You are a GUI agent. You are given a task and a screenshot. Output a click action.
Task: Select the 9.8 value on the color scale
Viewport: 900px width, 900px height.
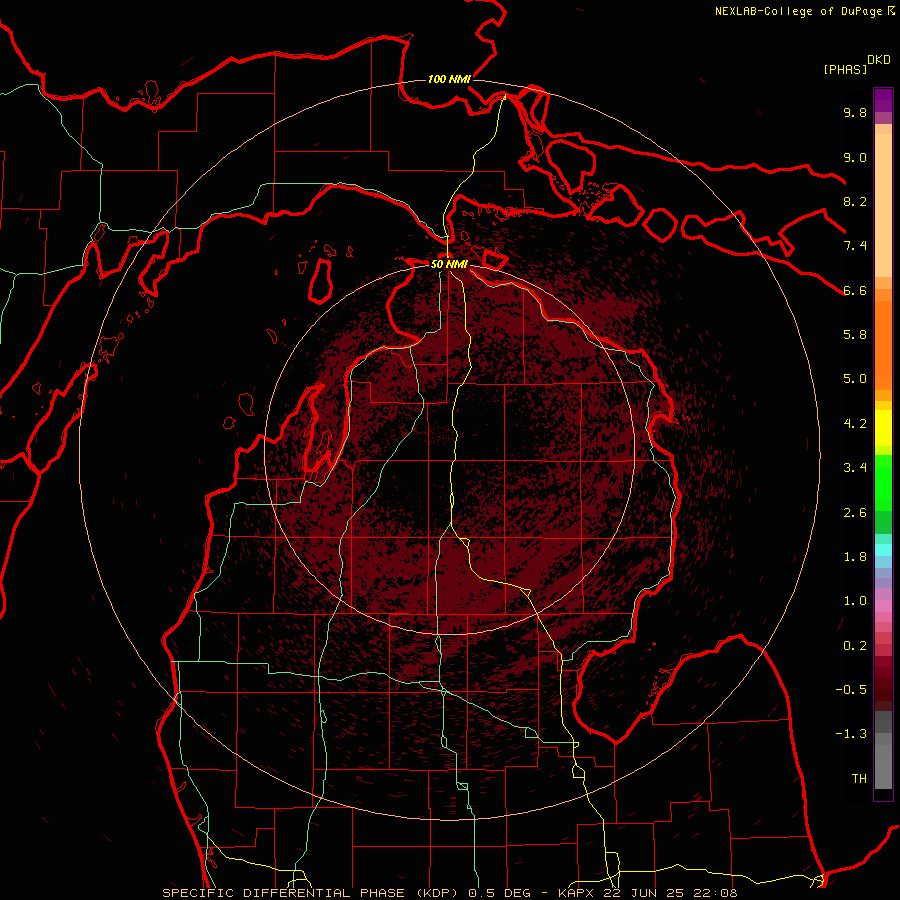[x=855, y=112]
